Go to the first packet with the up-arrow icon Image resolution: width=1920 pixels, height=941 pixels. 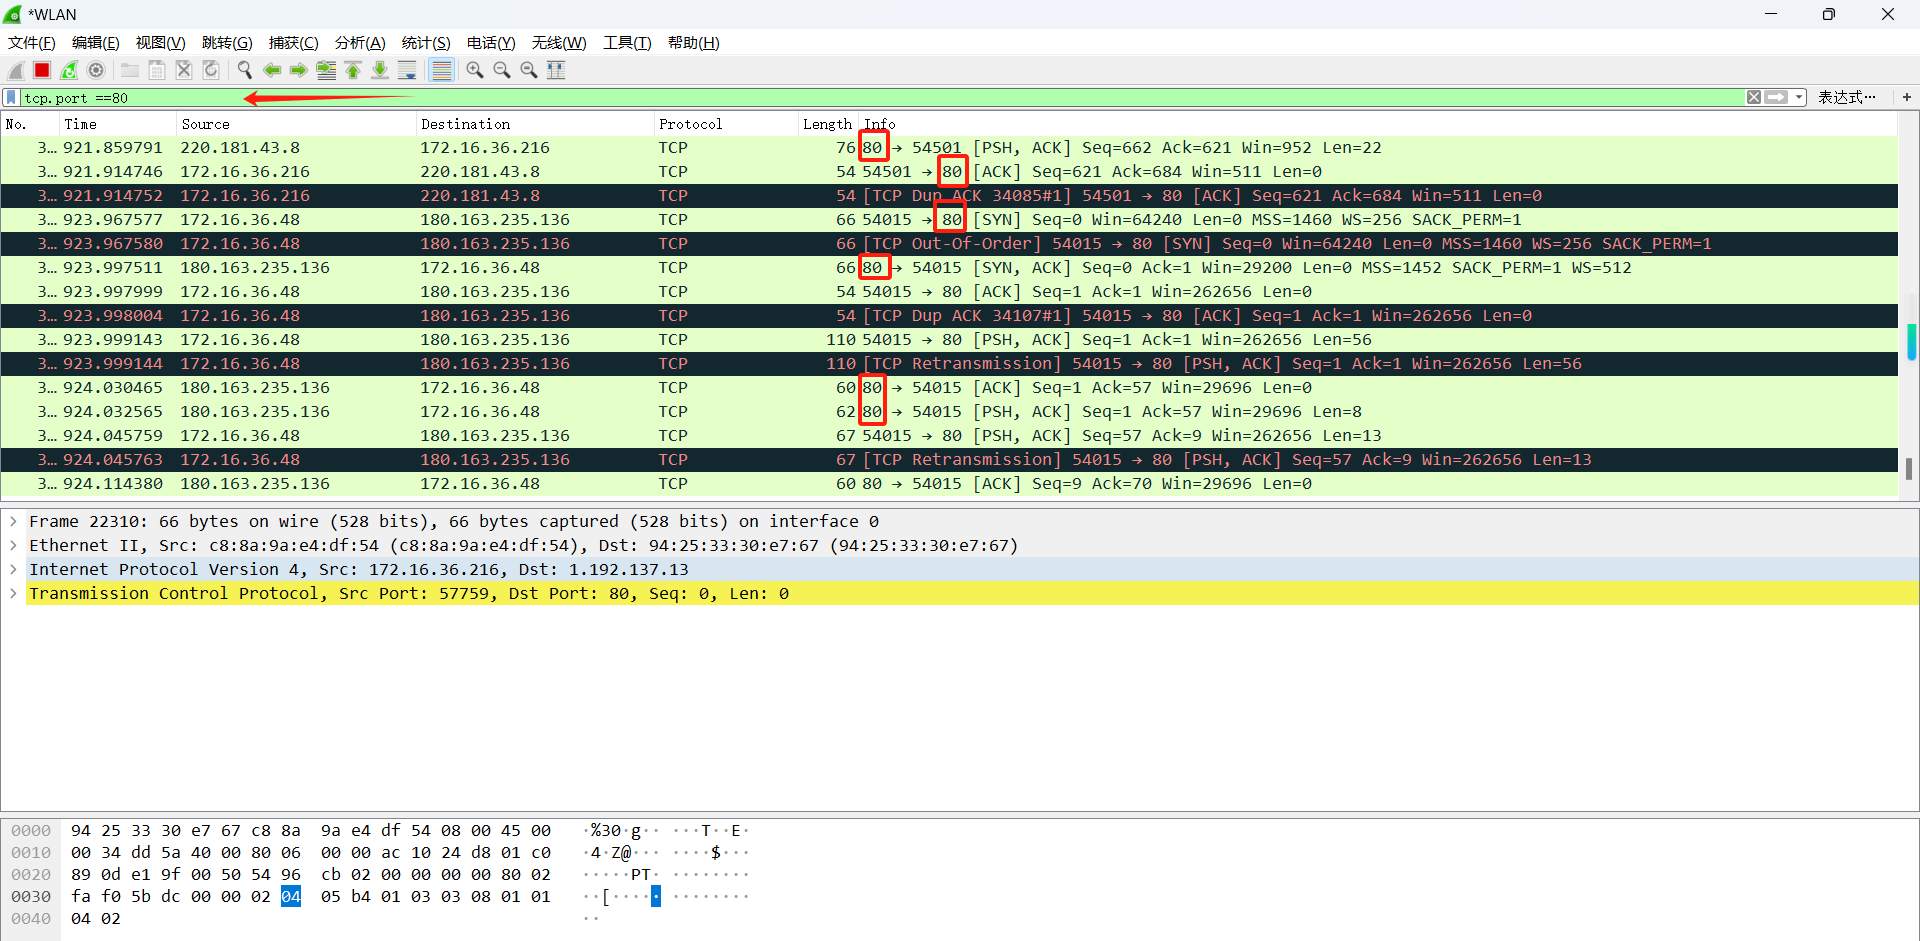click(x=352, y=70)
